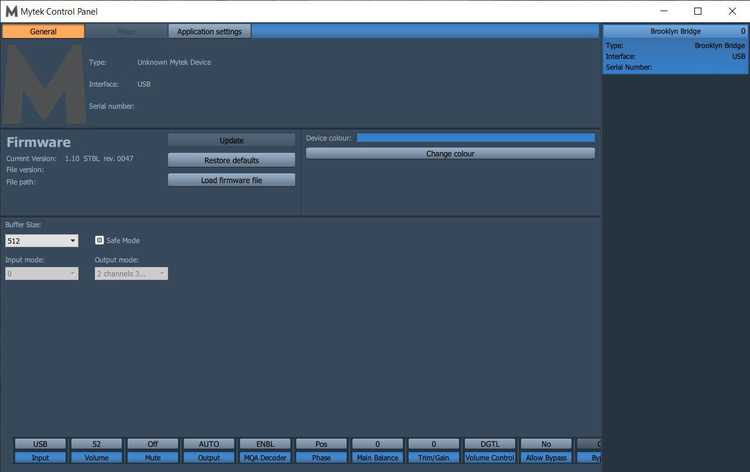Click the 0 value above Main Balance

377,444
